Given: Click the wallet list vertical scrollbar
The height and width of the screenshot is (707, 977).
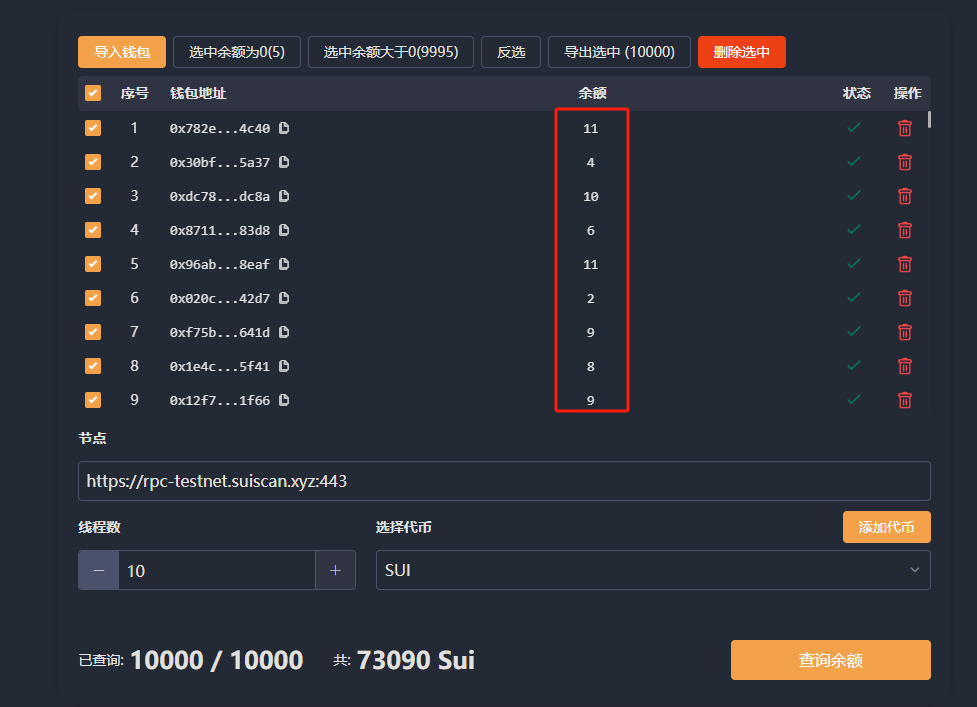Looking at the screenshot, I should click(929, 119).
